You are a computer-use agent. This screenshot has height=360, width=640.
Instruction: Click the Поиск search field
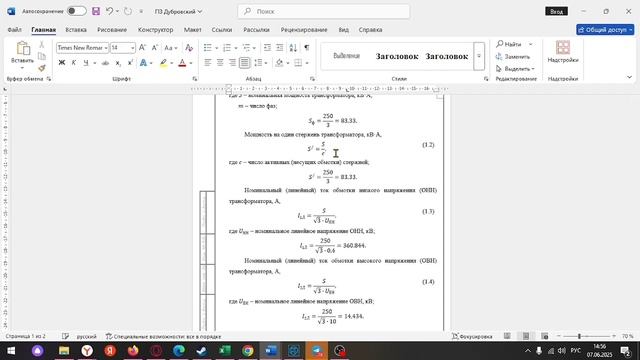pos(324,11)
